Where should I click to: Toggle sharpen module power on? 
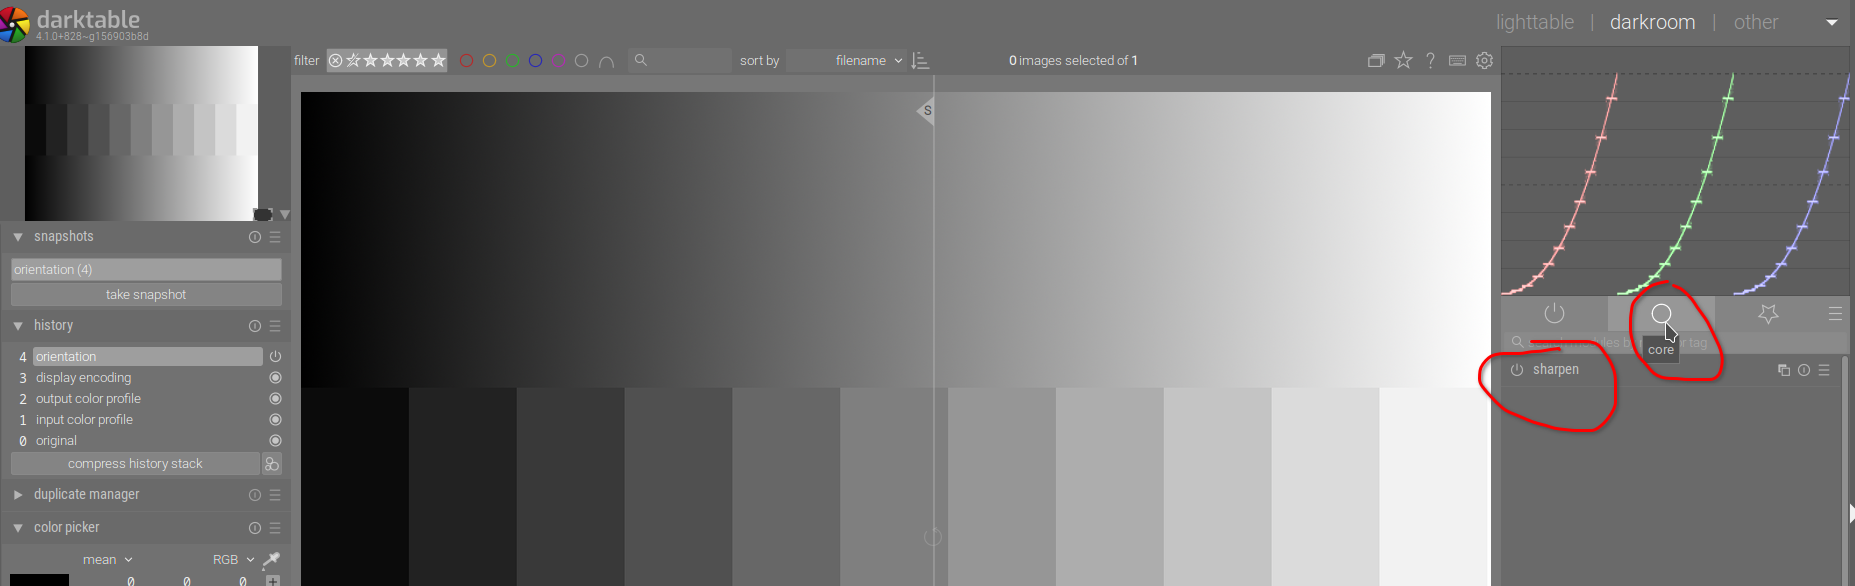(1517, 370)
